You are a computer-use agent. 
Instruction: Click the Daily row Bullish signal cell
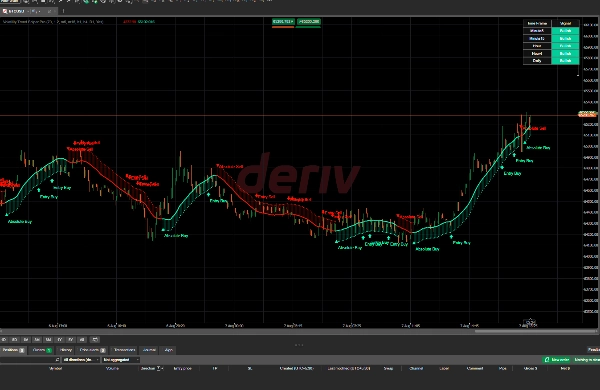[x=566, y=61]
